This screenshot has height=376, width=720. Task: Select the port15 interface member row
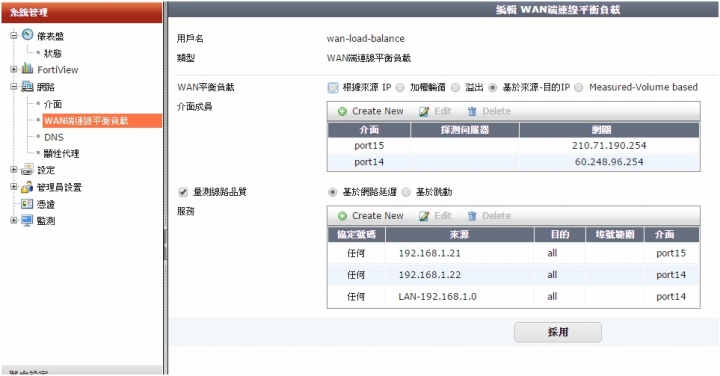513,146
